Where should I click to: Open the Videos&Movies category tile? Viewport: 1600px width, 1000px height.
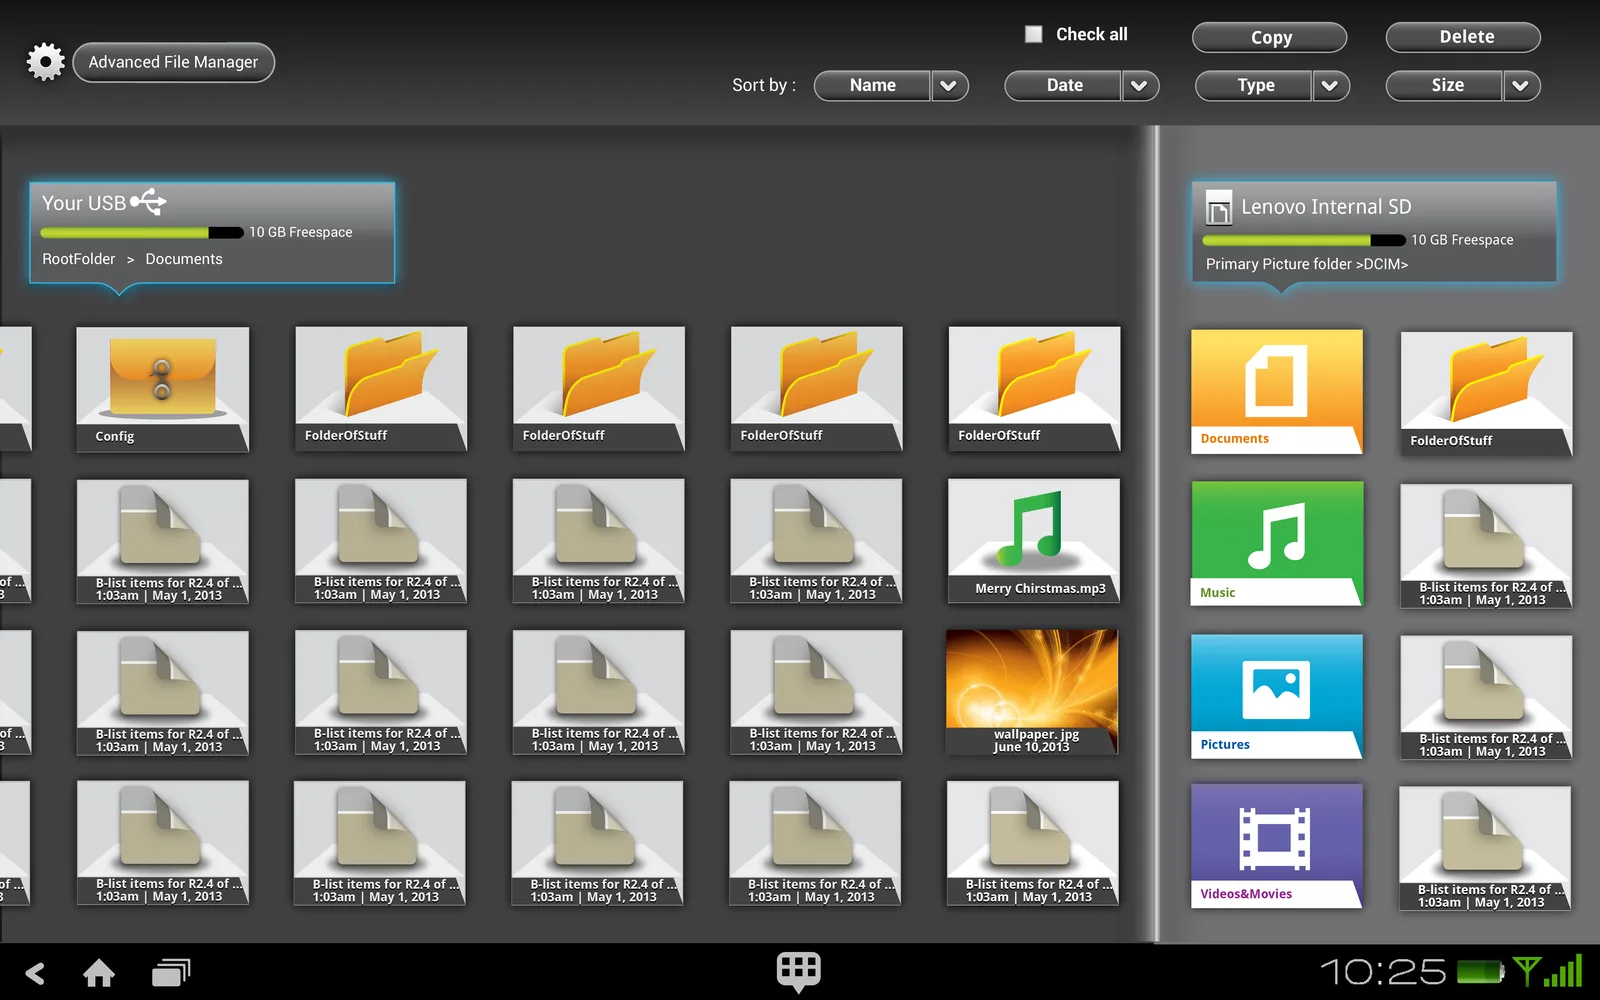pyautogui.click(x=1277, y=846)
